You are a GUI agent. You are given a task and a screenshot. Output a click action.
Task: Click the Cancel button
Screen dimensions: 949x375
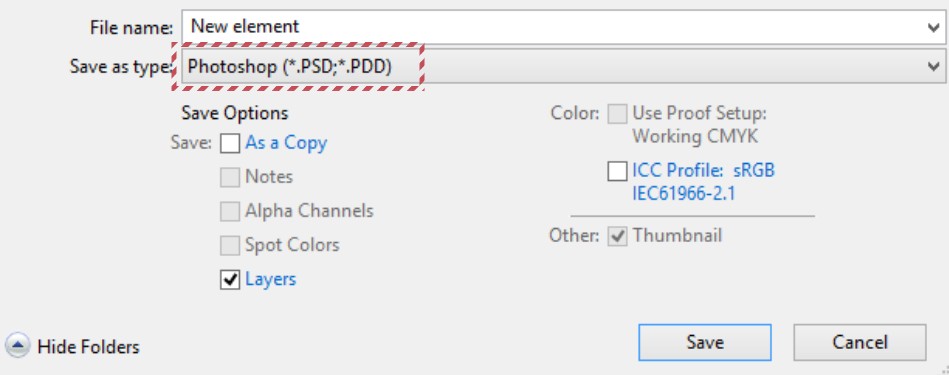860,342
